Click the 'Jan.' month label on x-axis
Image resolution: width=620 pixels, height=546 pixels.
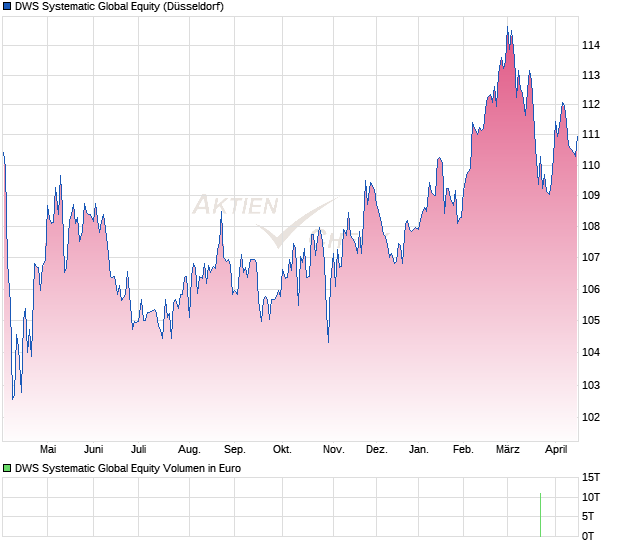(x=419, y=450)
